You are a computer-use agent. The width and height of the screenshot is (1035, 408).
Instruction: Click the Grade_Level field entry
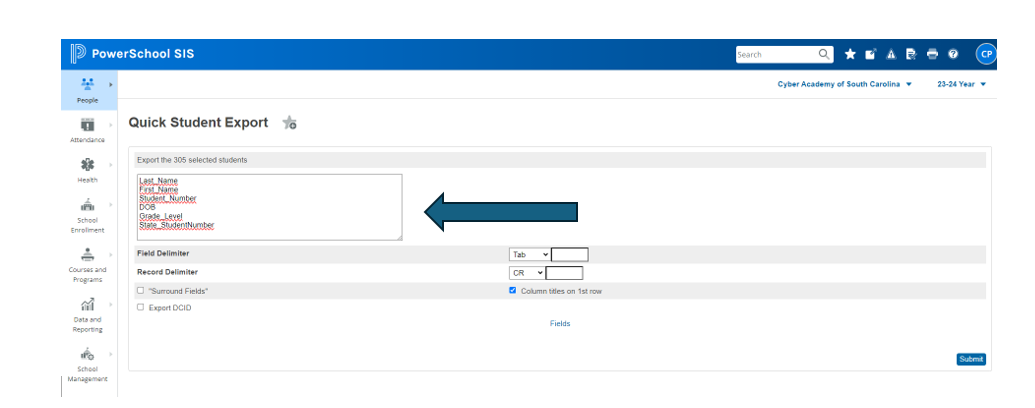160,217
